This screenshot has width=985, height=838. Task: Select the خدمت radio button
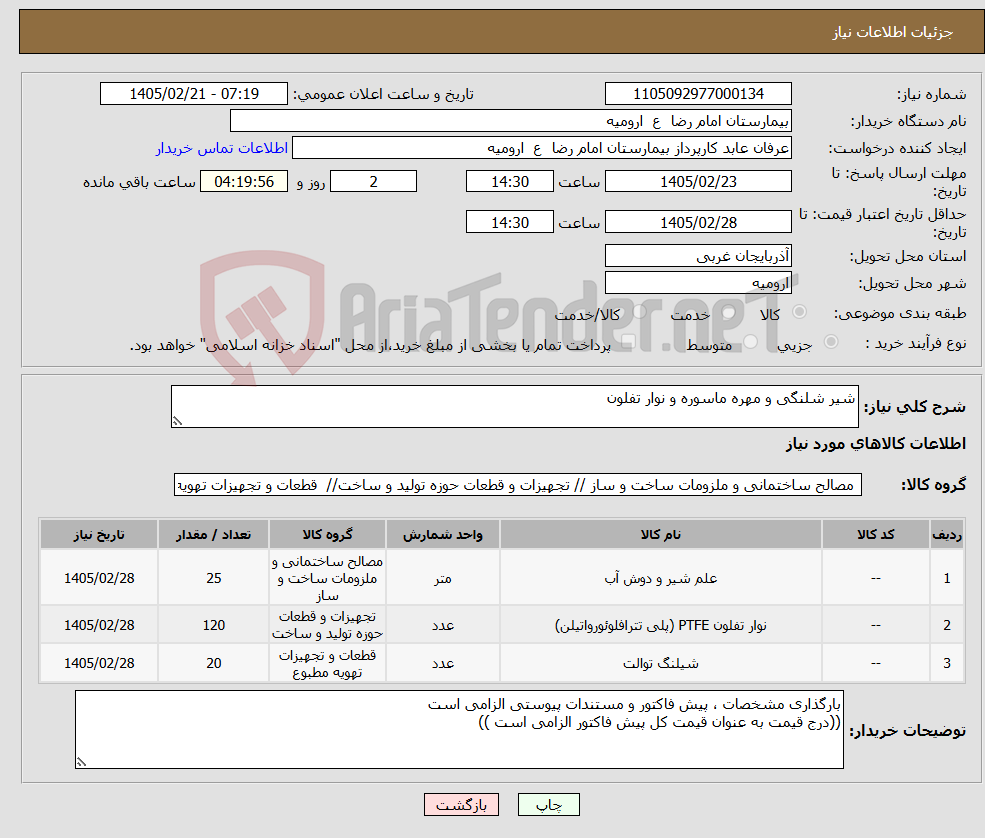pos(729,312)
